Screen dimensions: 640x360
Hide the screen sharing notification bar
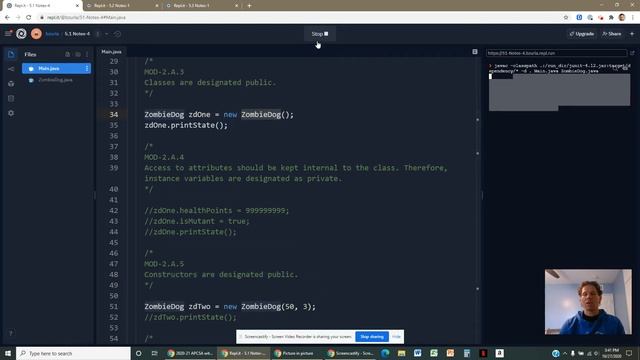coord(396,337)
